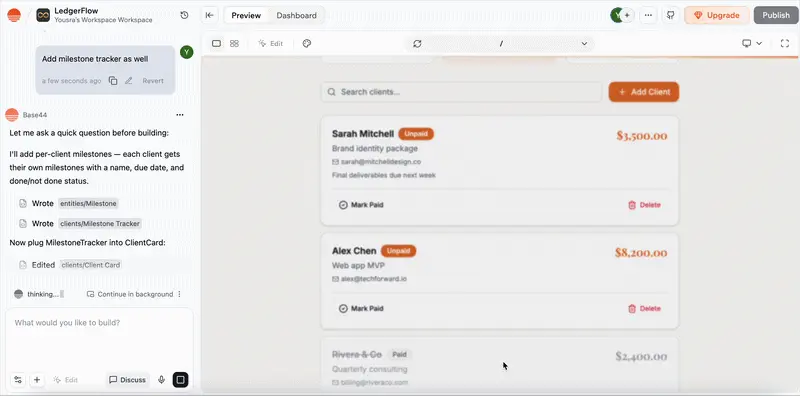Click the Sarah Mitchell client name

tap(363, 134)
